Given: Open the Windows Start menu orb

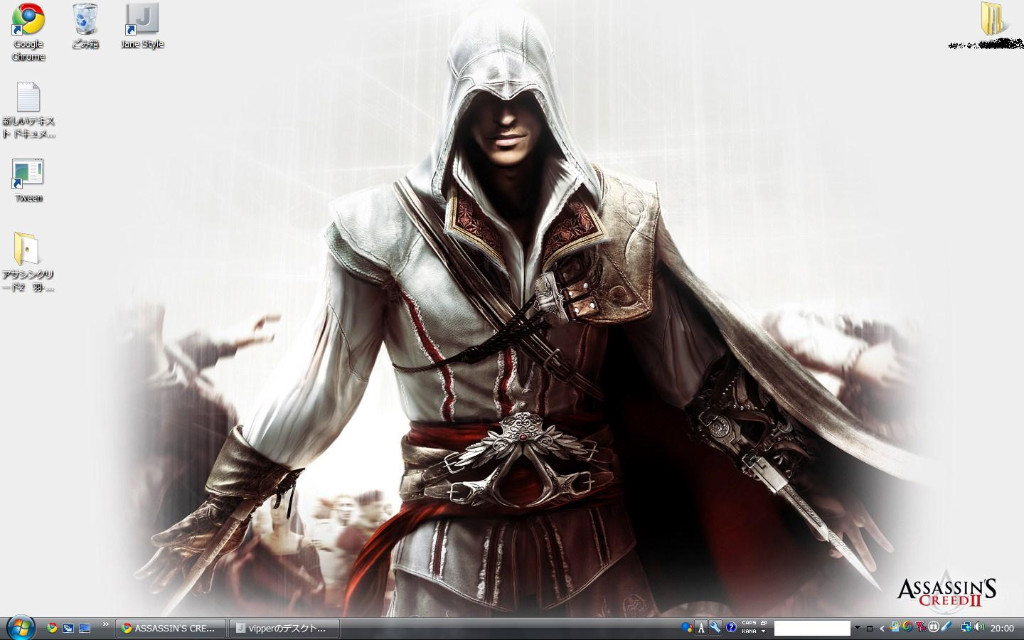Looking at the screenshot, I should click(x=19, y=628).
